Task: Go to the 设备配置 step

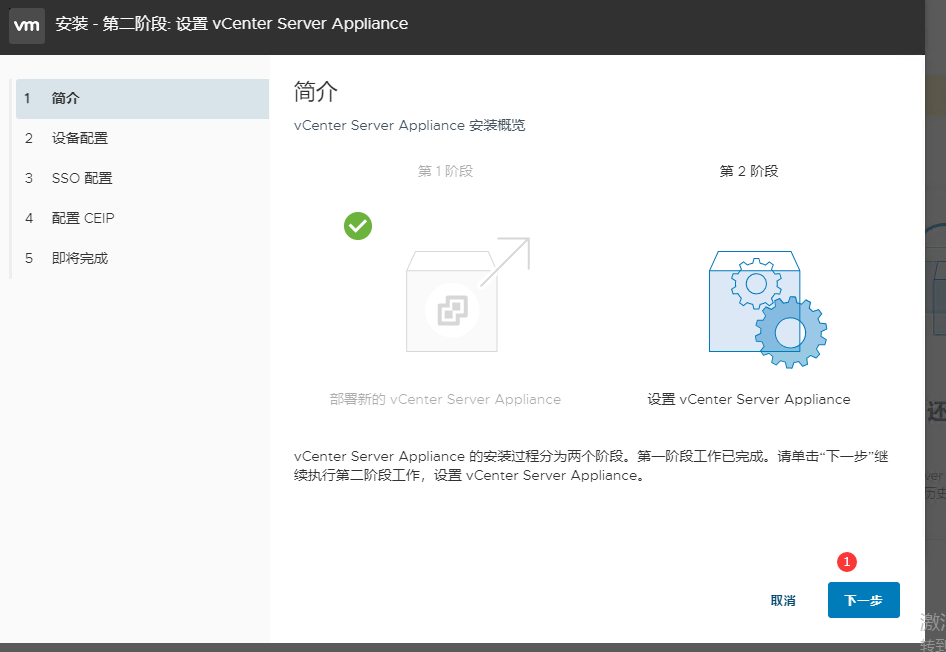Action: [79, 138]
